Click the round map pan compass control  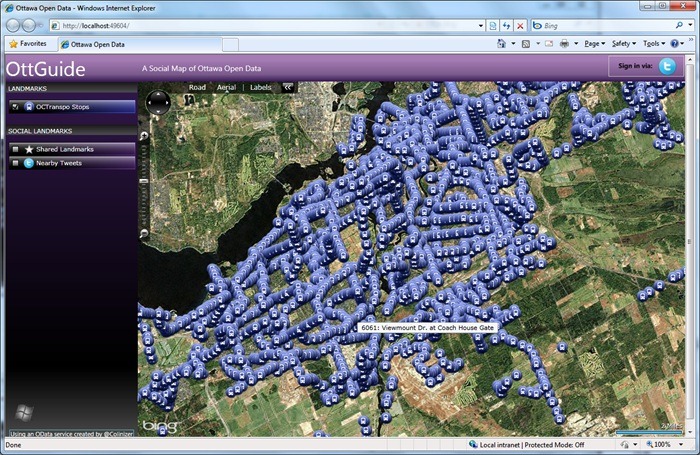(x=158, y=102)
